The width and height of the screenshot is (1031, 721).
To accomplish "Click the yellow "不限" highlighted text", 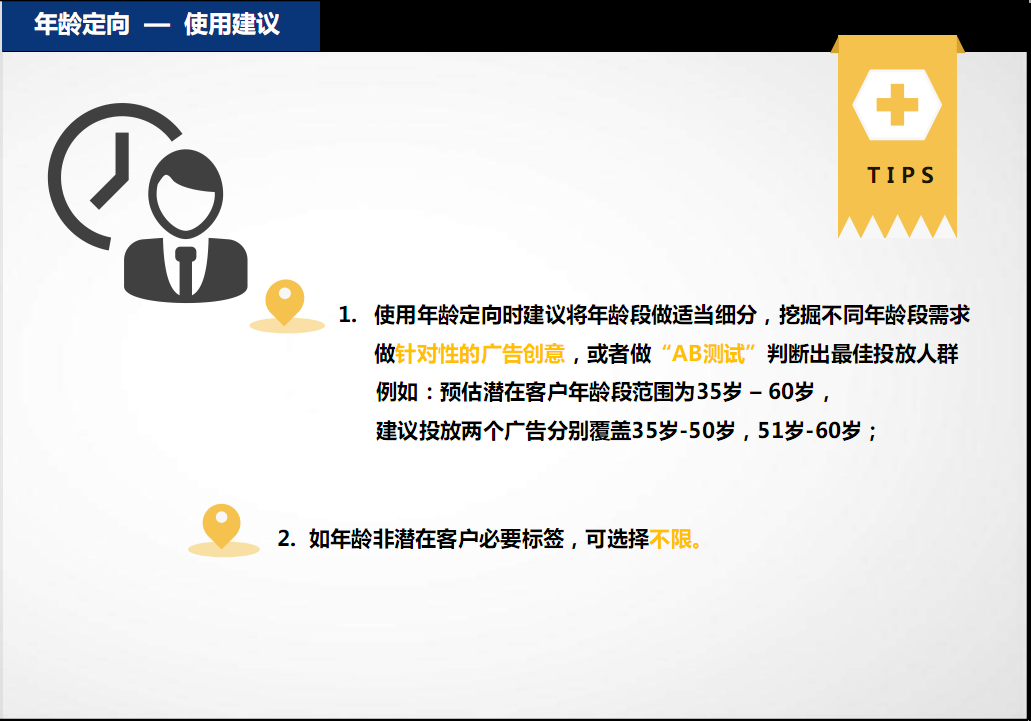I will [x=676, y=540].
